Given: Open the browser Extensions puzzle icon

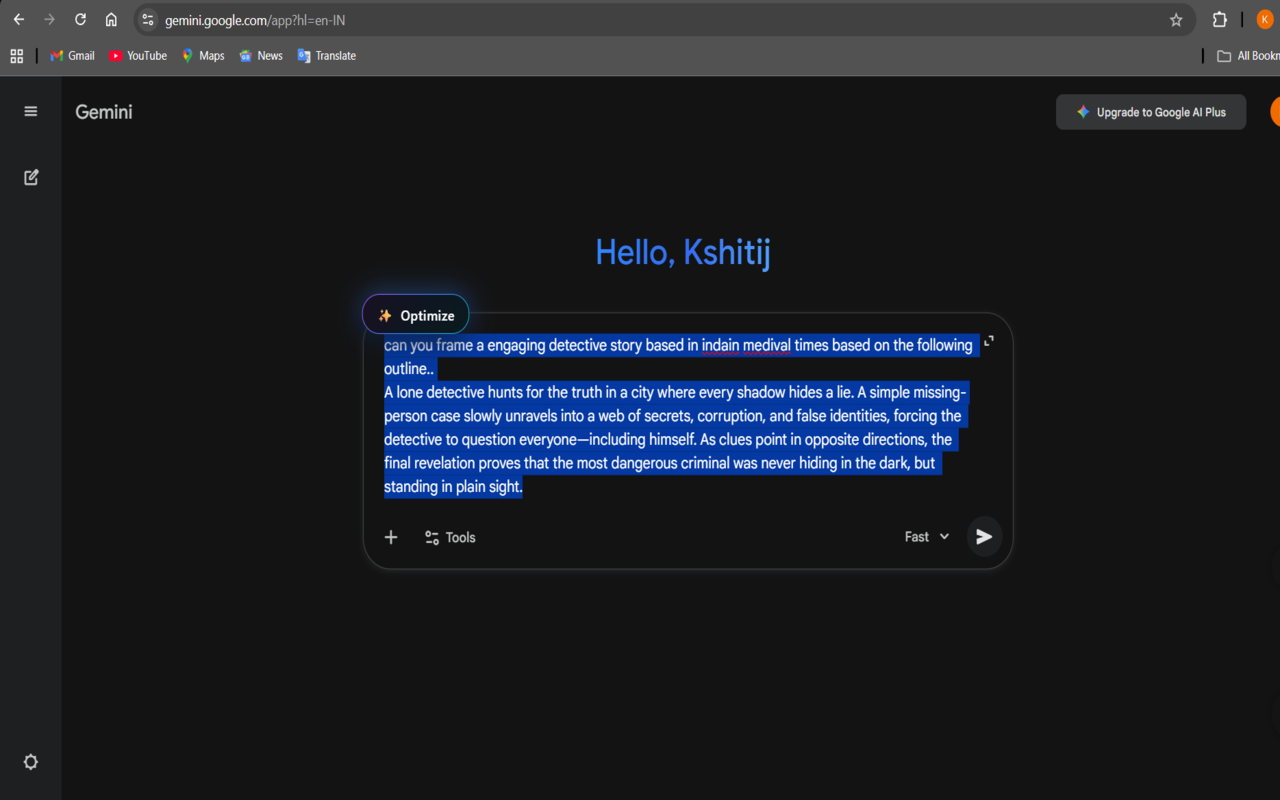Looking at the screenshot, I should coord(1220,20).
